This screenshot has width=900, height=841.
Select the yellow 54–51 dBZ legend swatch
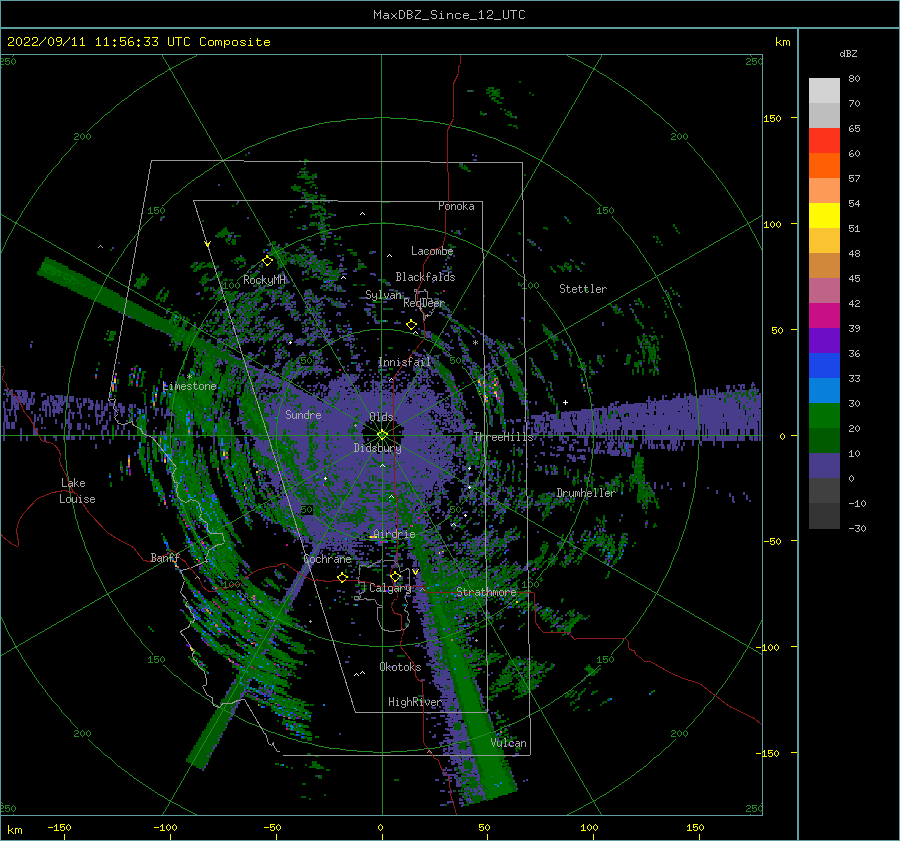824,216
